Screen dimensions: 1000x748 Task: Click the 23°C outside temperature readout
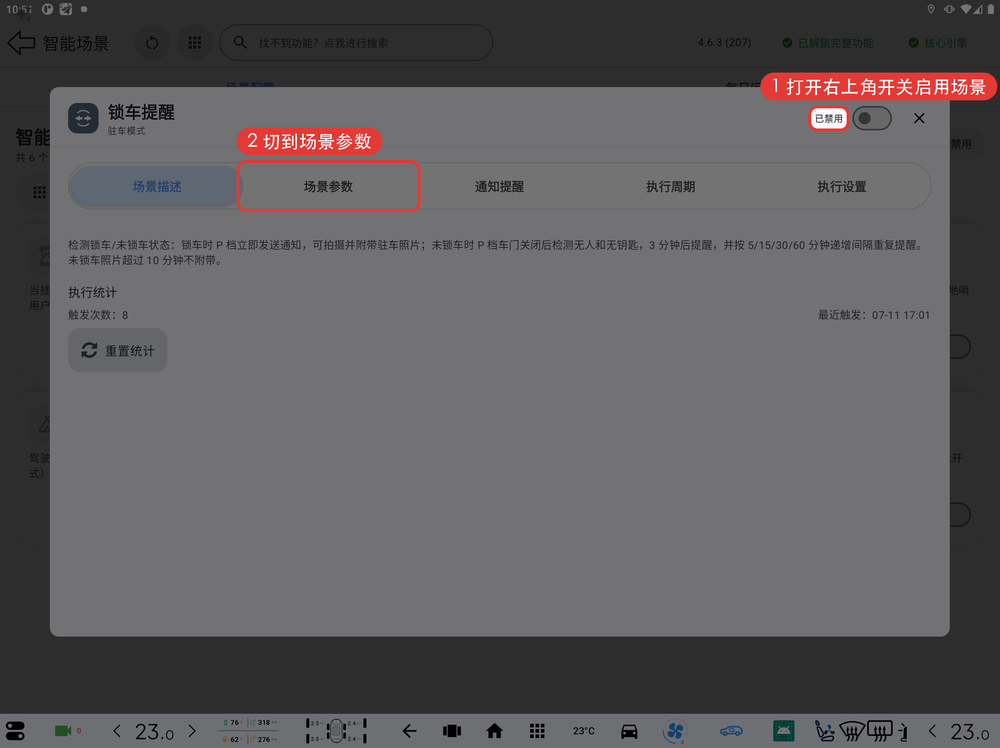(x=583, y=731)
